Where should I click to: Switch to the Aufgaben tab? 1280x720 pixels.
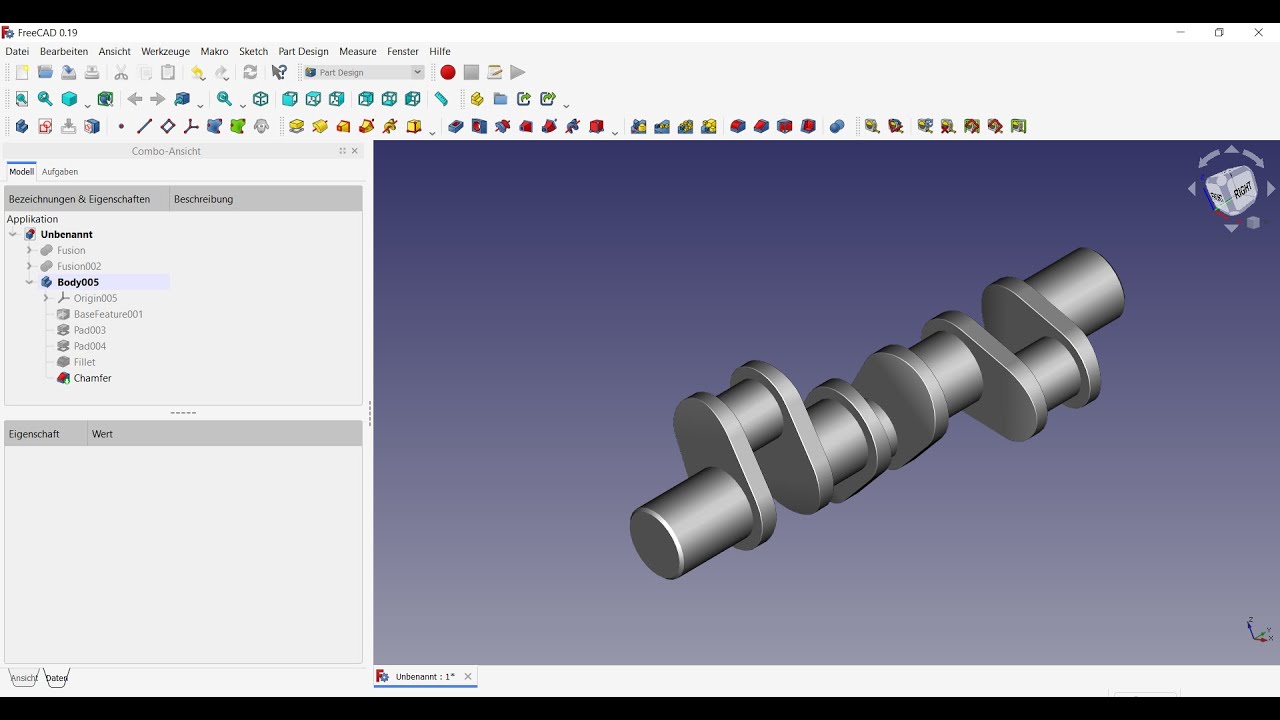click(60, 172)
